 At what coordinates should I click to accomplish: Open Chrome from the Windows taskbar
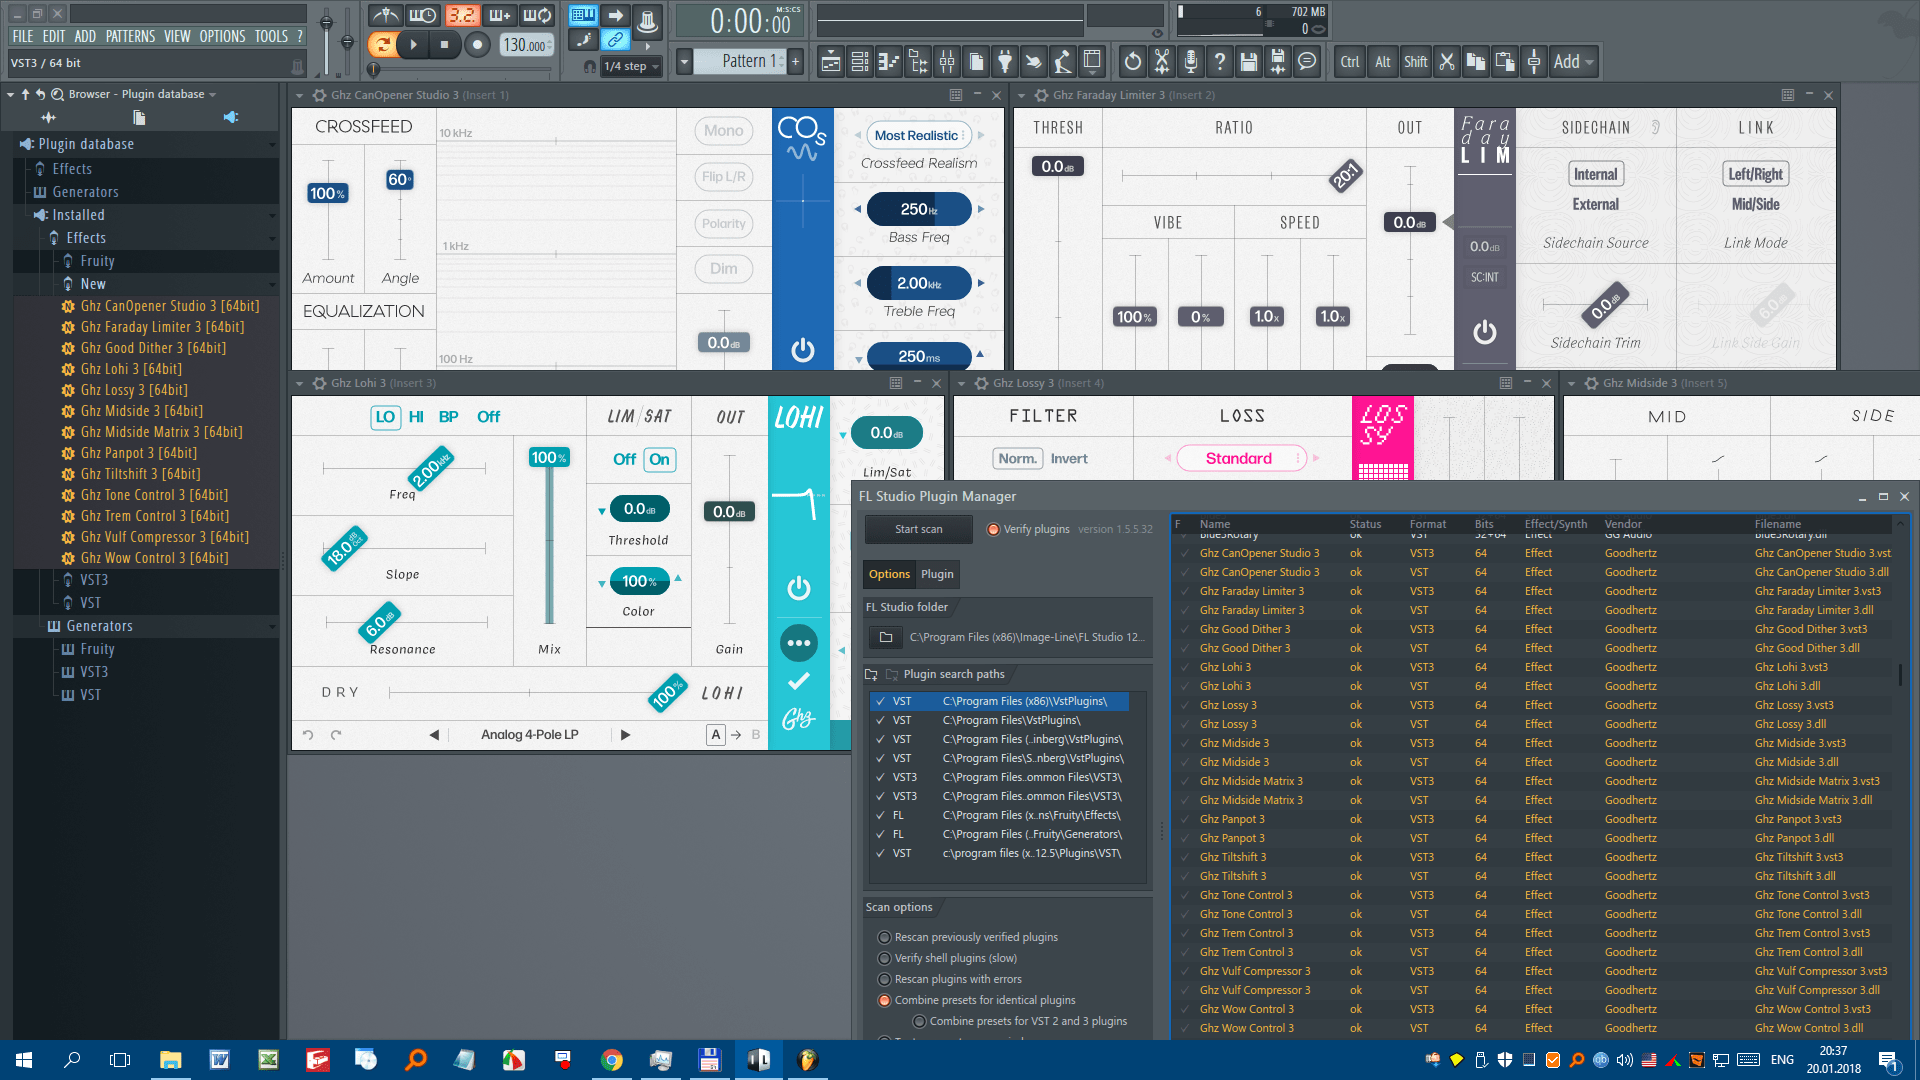[x=611, y=1060]
